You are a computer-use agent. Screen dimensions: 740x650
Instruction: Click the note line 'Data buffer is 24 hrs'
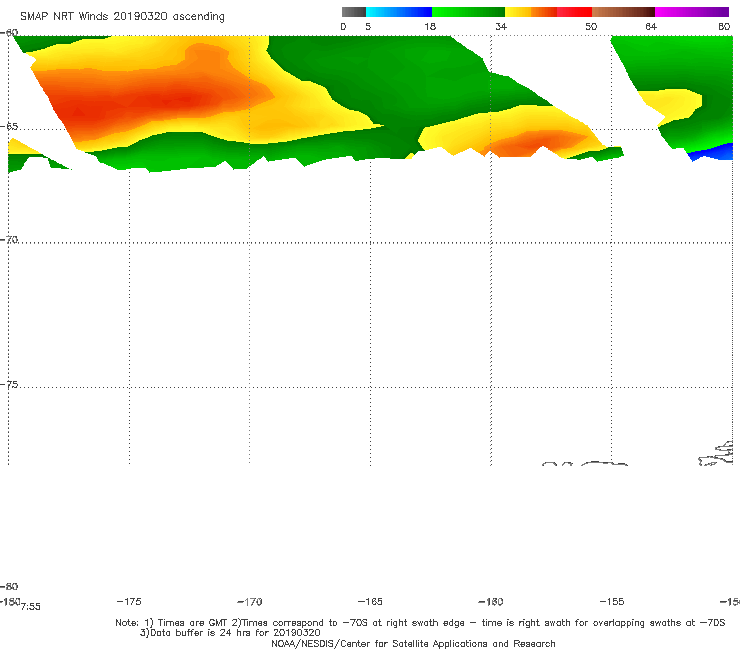tap(230, 633)
